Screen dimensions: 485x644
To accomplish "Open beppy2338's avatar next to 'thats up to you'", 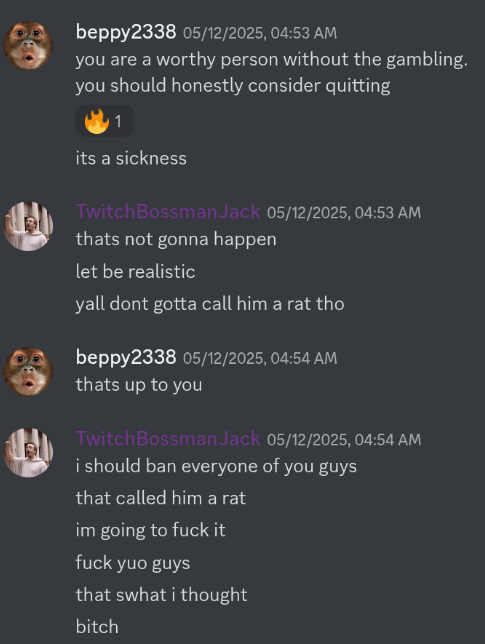I will [x=28, y=372].
